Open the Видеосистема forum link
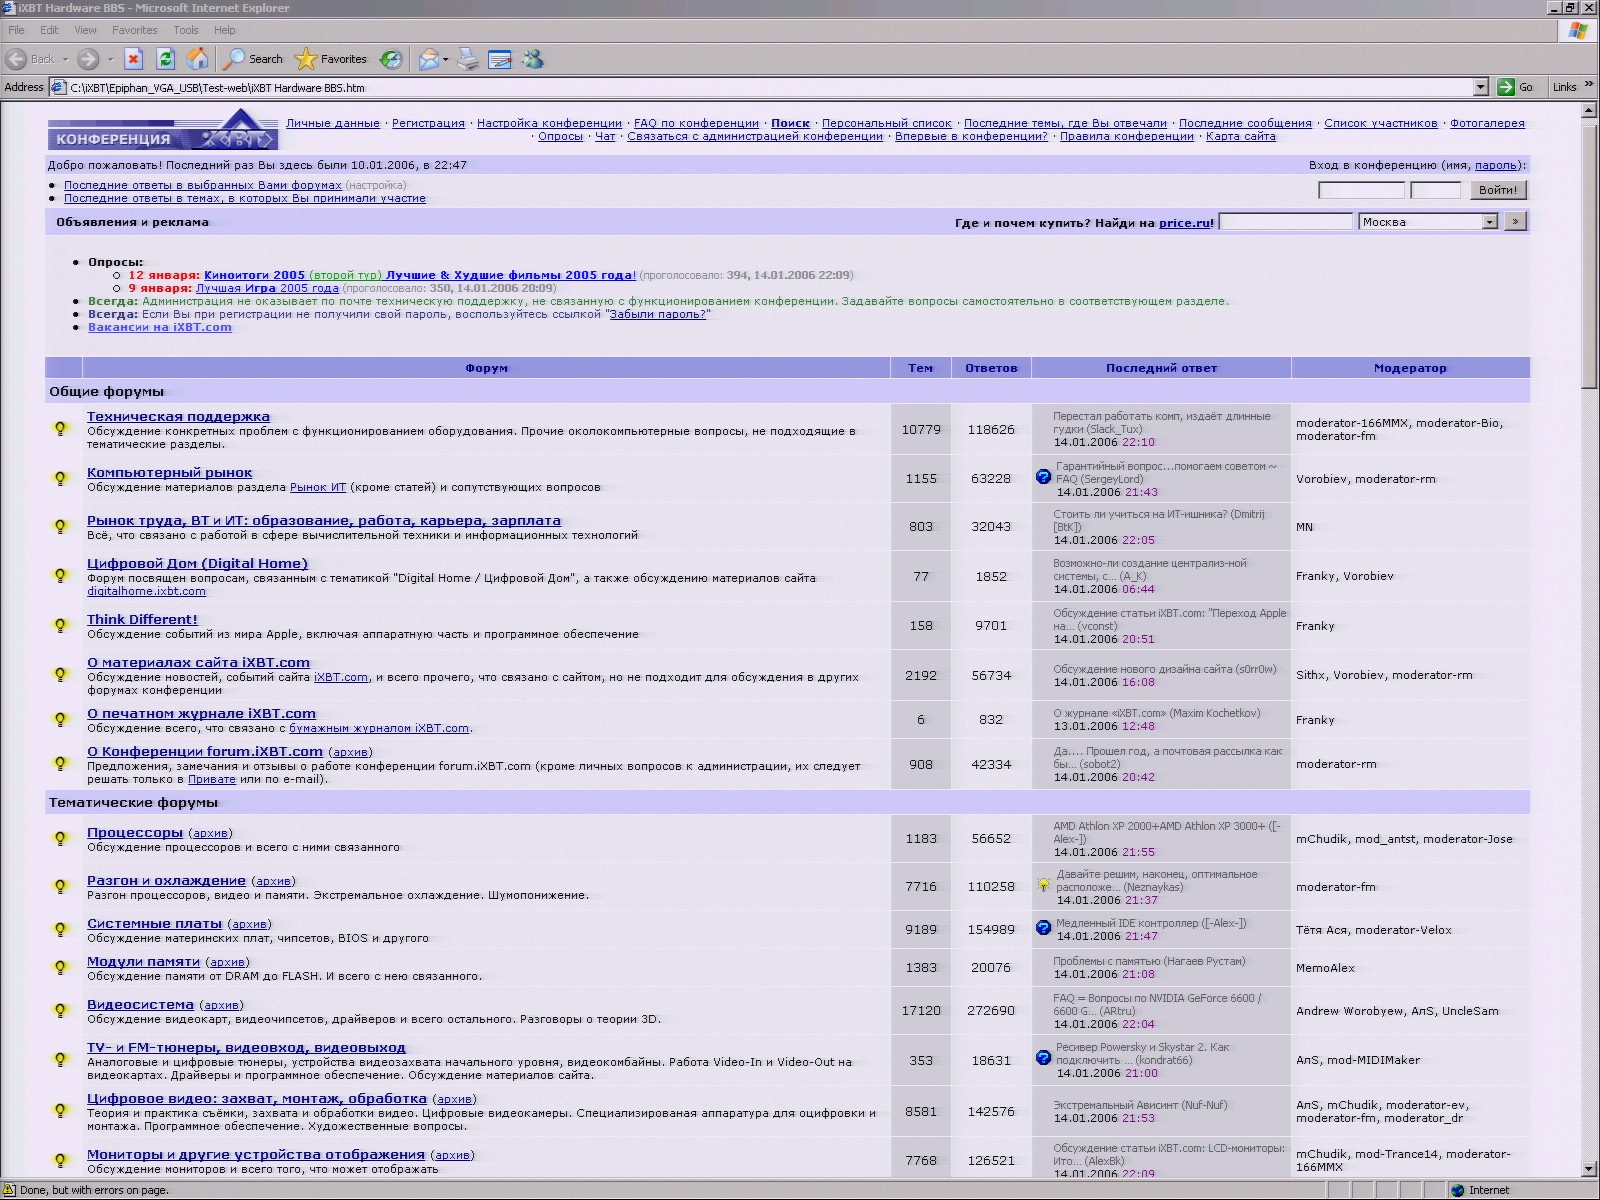The width and height of the screenshot is (1600, 1200). click(140, 1005)
